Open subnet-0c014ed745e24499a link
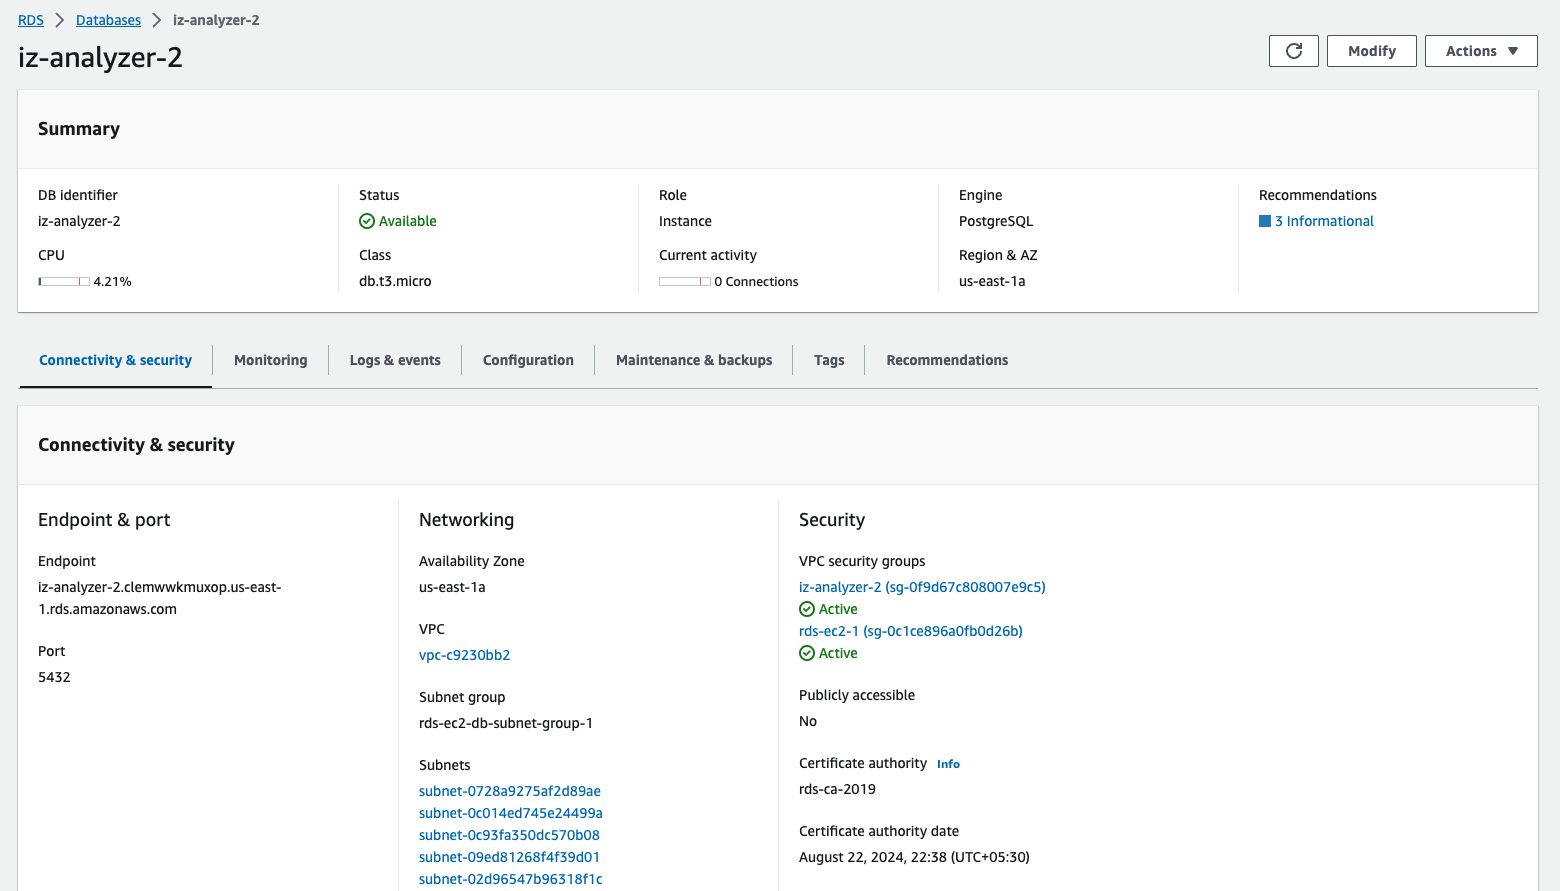 tap(511, 813)
